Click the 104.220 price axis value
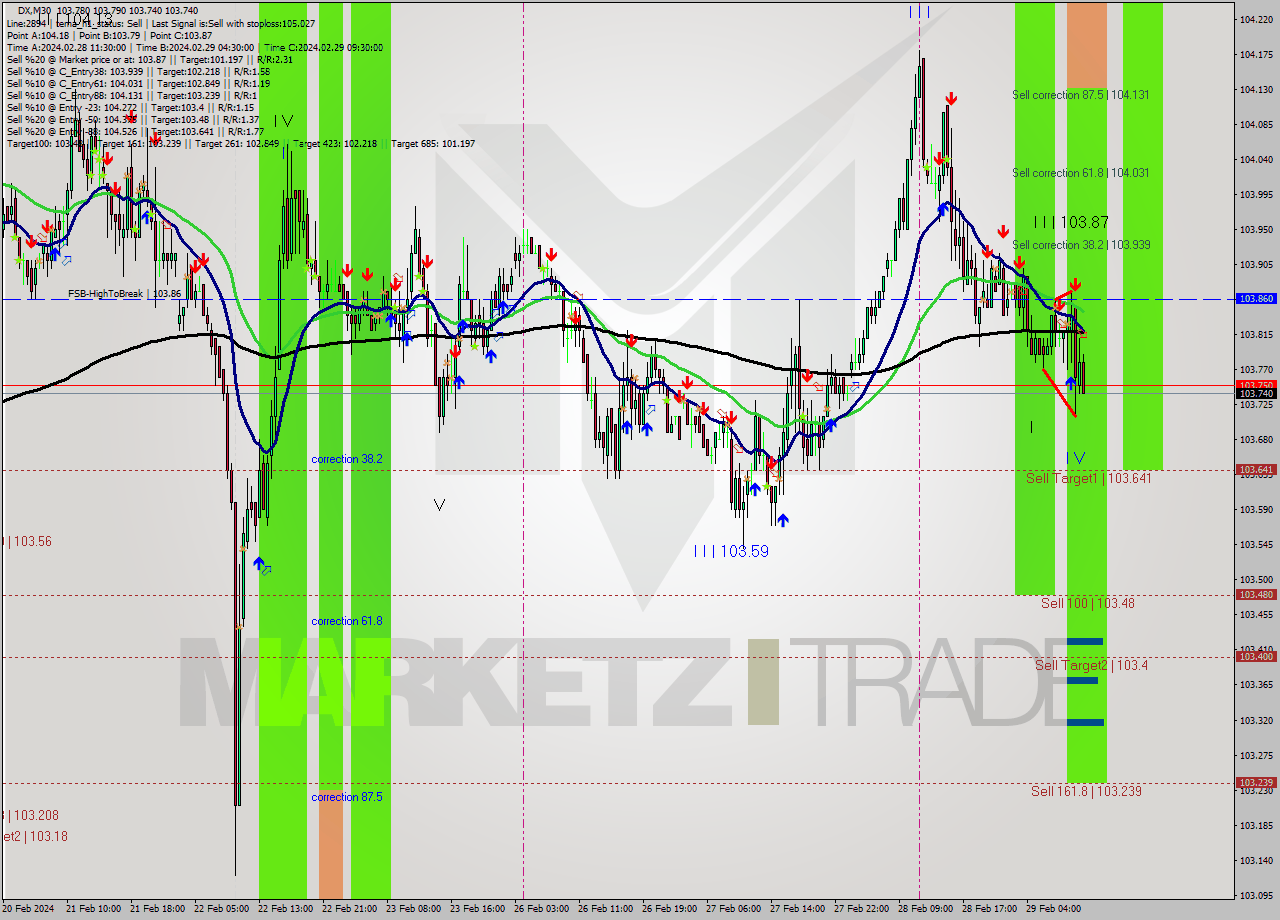 click(1256, 19)
